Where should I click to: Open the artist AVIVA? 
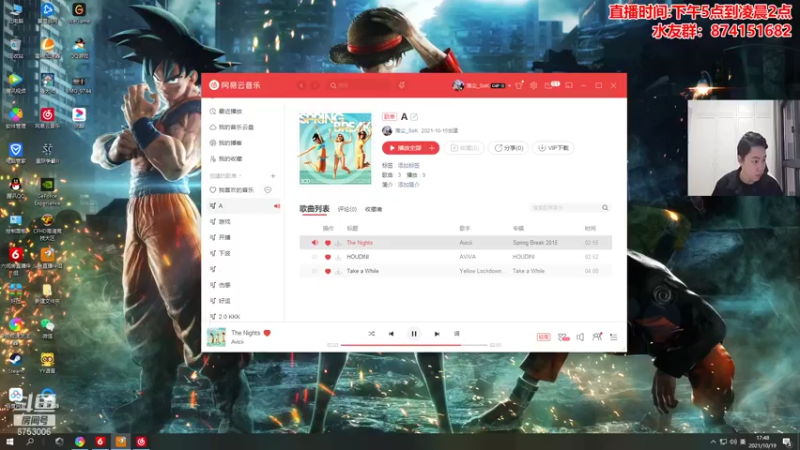coord(467,257)
